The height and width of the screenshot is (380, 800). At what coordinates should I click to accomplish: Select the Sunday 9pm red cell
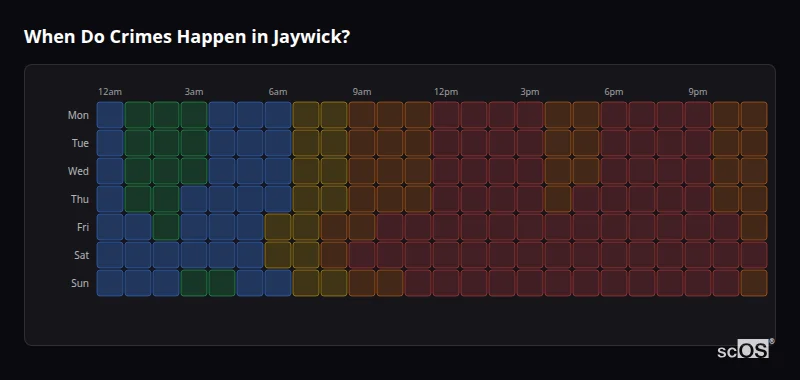pos(697,283)
